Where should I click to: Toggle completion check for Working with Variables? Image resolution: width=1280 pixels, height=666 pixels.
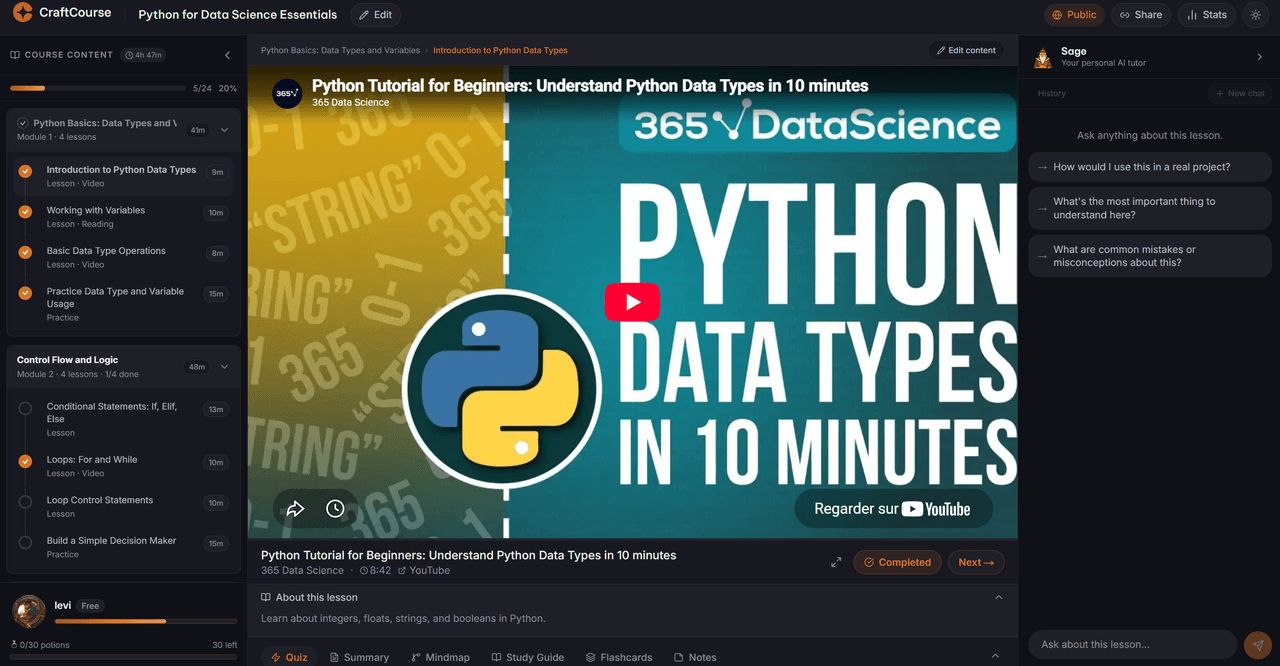[25, 212]
